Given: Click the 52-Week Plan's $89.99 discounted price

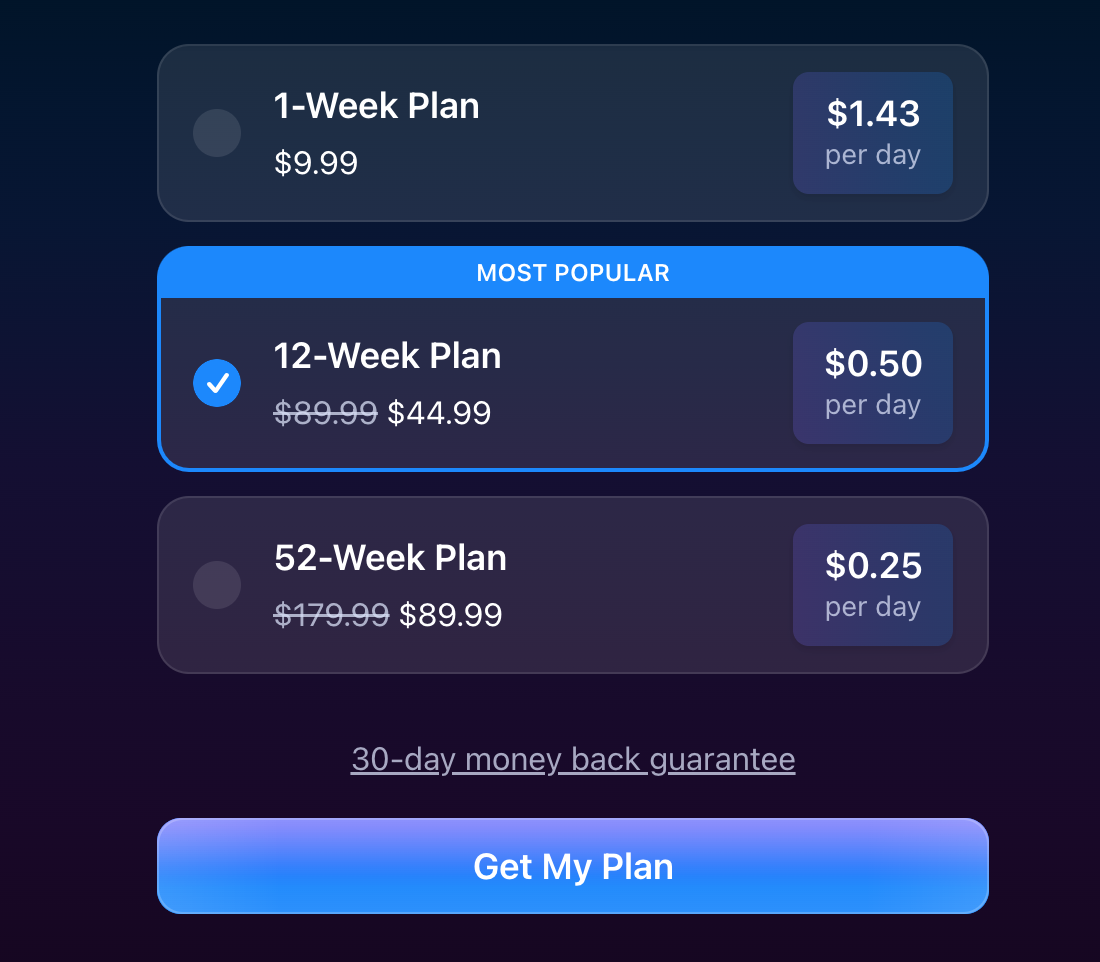Looking at the screenshot, I should click(451, 615).
